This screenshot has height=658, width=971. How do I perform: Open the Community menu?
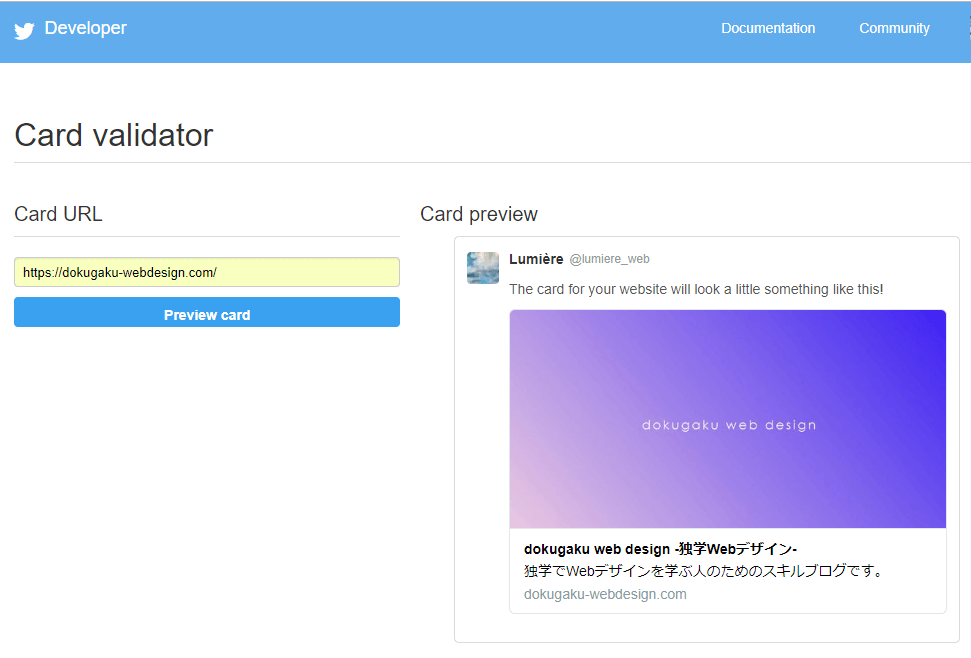[894, 28]
